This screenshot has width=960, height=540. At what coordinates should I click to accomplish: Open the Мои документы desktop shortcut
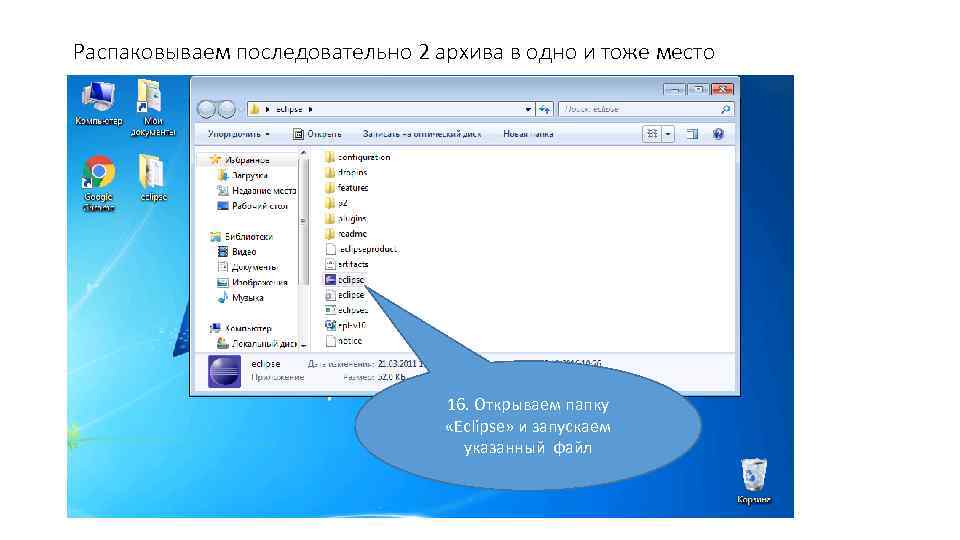coord(152,108)
